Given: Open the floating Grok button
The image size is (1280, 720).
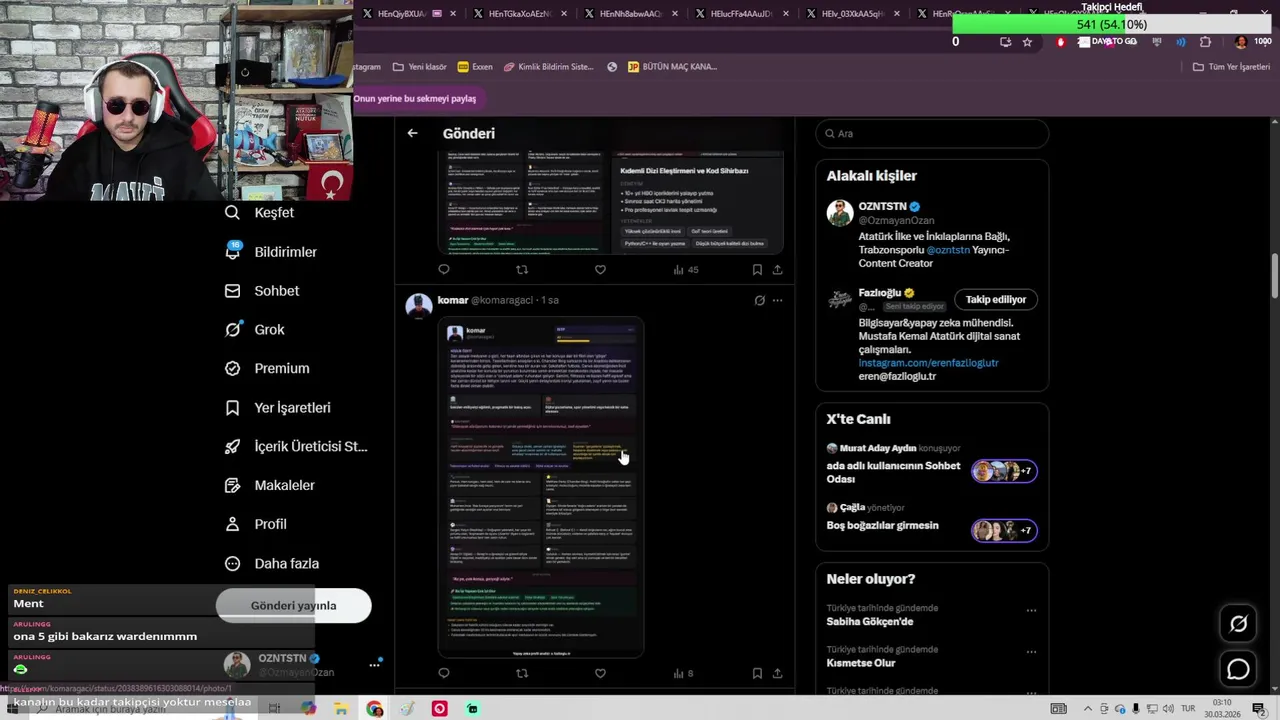Looking at the screenshot, I should click(1238, 624).
